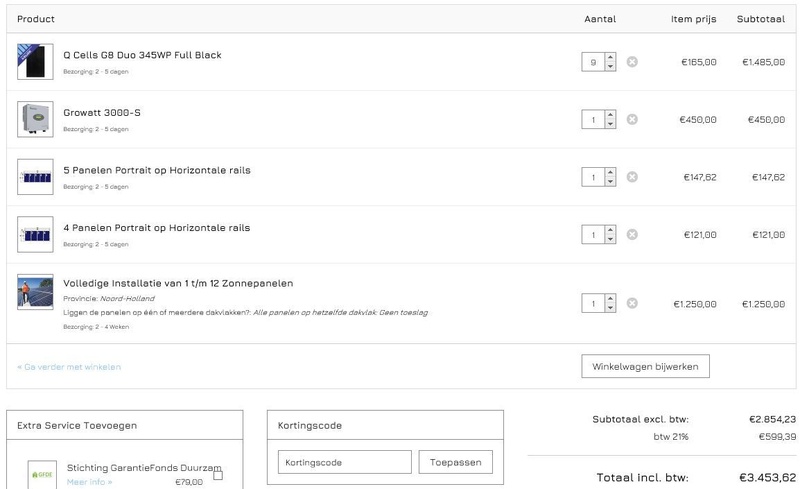The image size is (800, 489).
Task: Click quantity field of 5 Panelen Portrait
Action: point(593,177)
